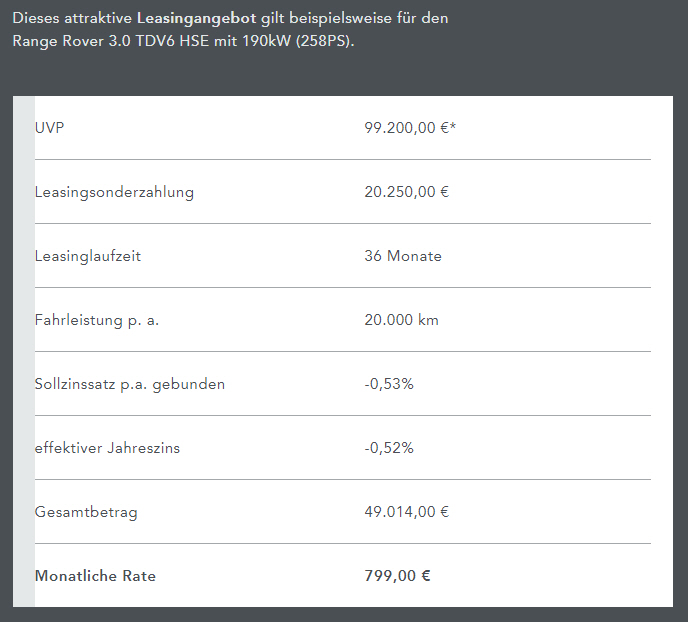
Task: Click the 49.014,00 € total amount
Action: coord(406,512)
